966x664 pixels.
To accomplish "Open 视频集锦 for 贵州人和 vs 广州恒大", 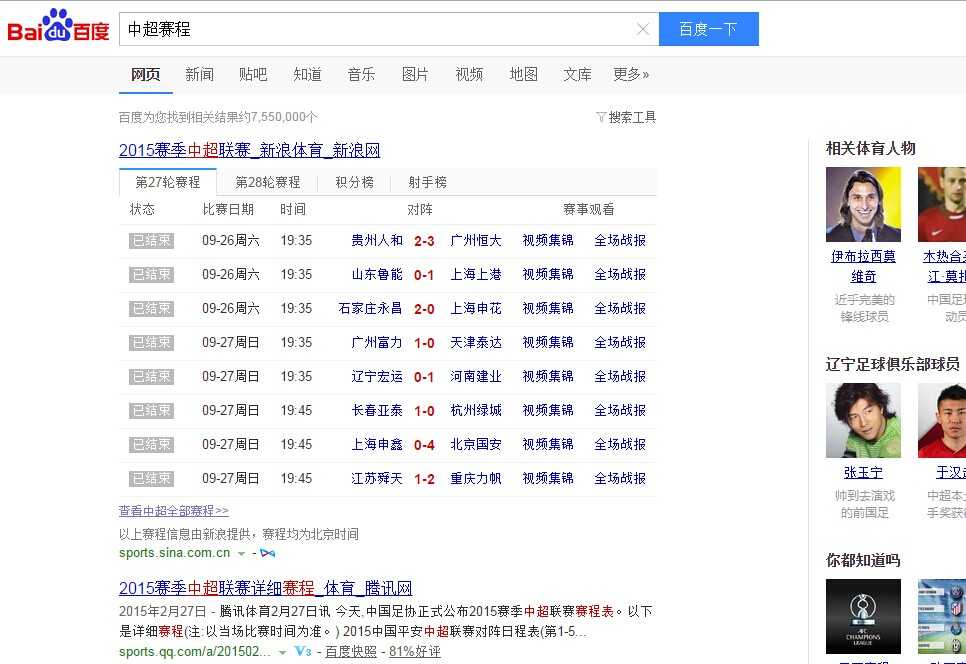I will [548, 240].
